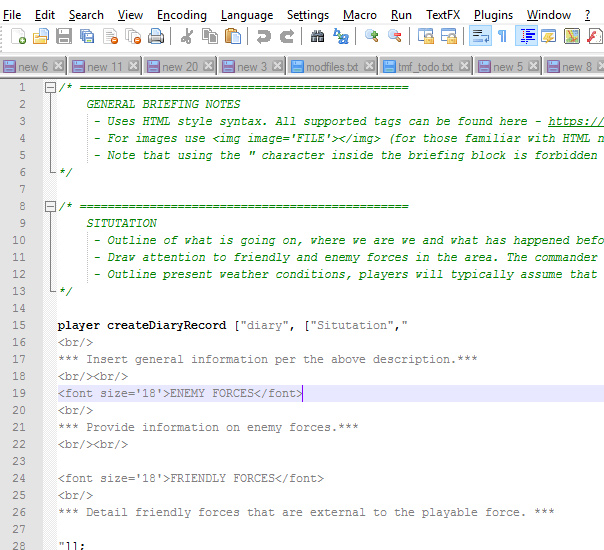Image resolution: width=604 pixels, height=550 pixels.
Task: Toggle synchronize vertical scrolling icon
Action: click(426, 36)
